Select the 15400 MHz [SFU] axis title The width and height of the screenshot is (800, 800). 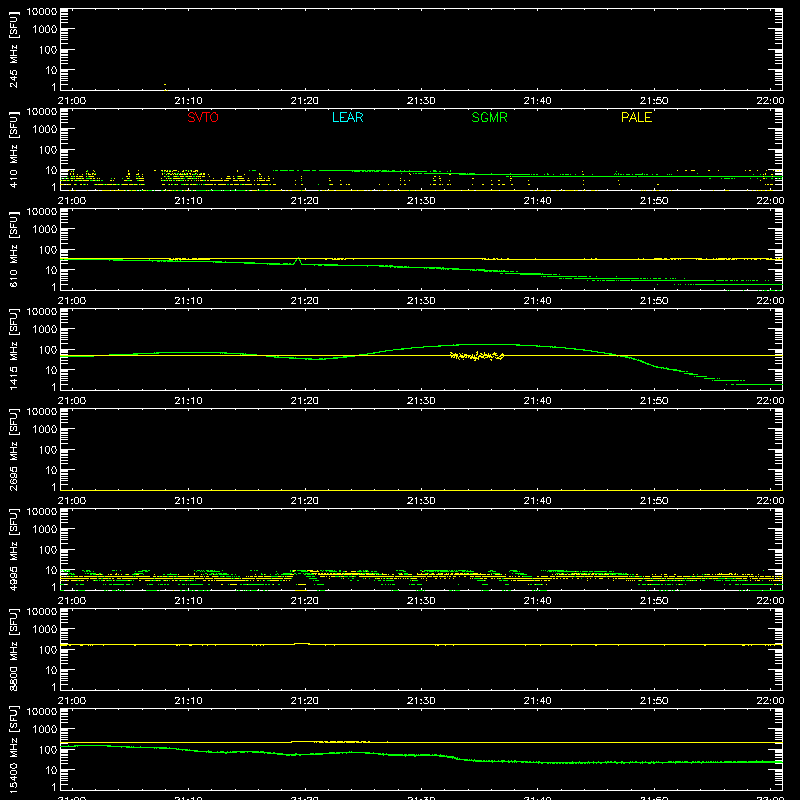pyautogui.click(x=13, y=750)
